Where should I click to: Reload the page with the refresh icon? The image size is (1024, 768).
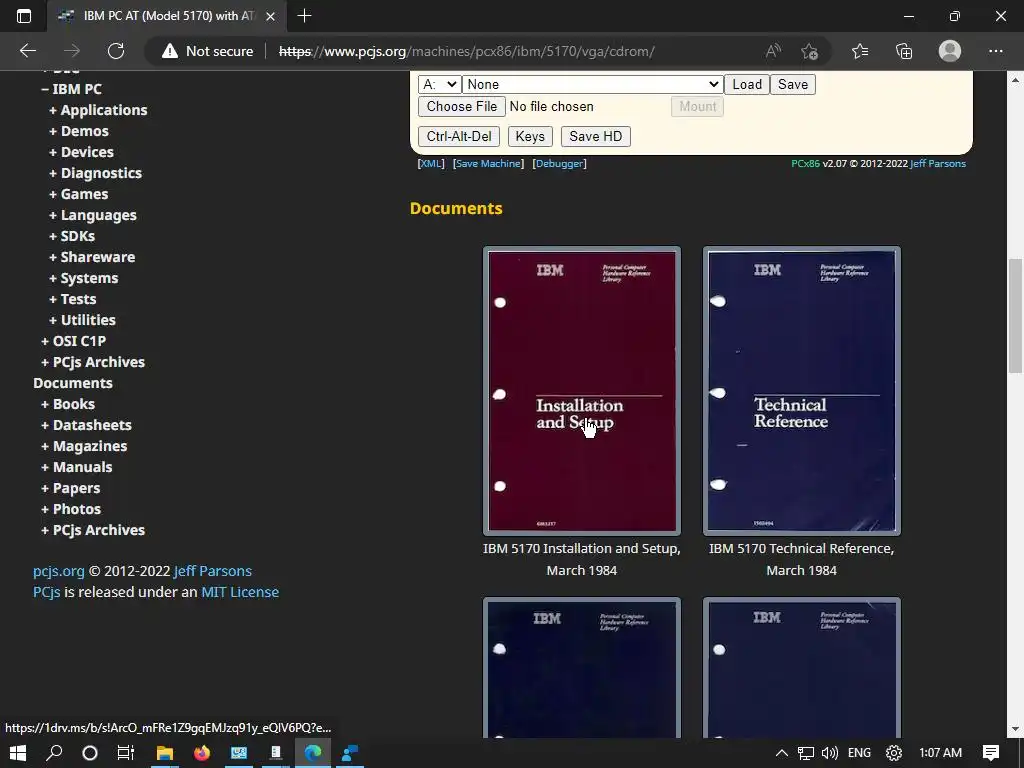116,51
